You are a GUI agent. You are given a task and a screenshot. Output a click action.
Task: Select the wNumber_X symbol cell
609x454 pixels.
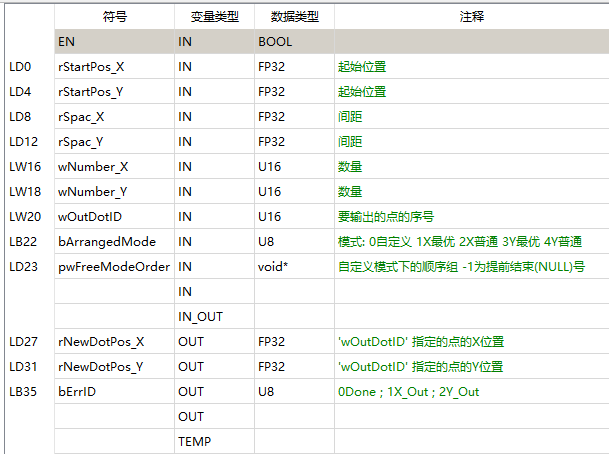coord(115,166)
